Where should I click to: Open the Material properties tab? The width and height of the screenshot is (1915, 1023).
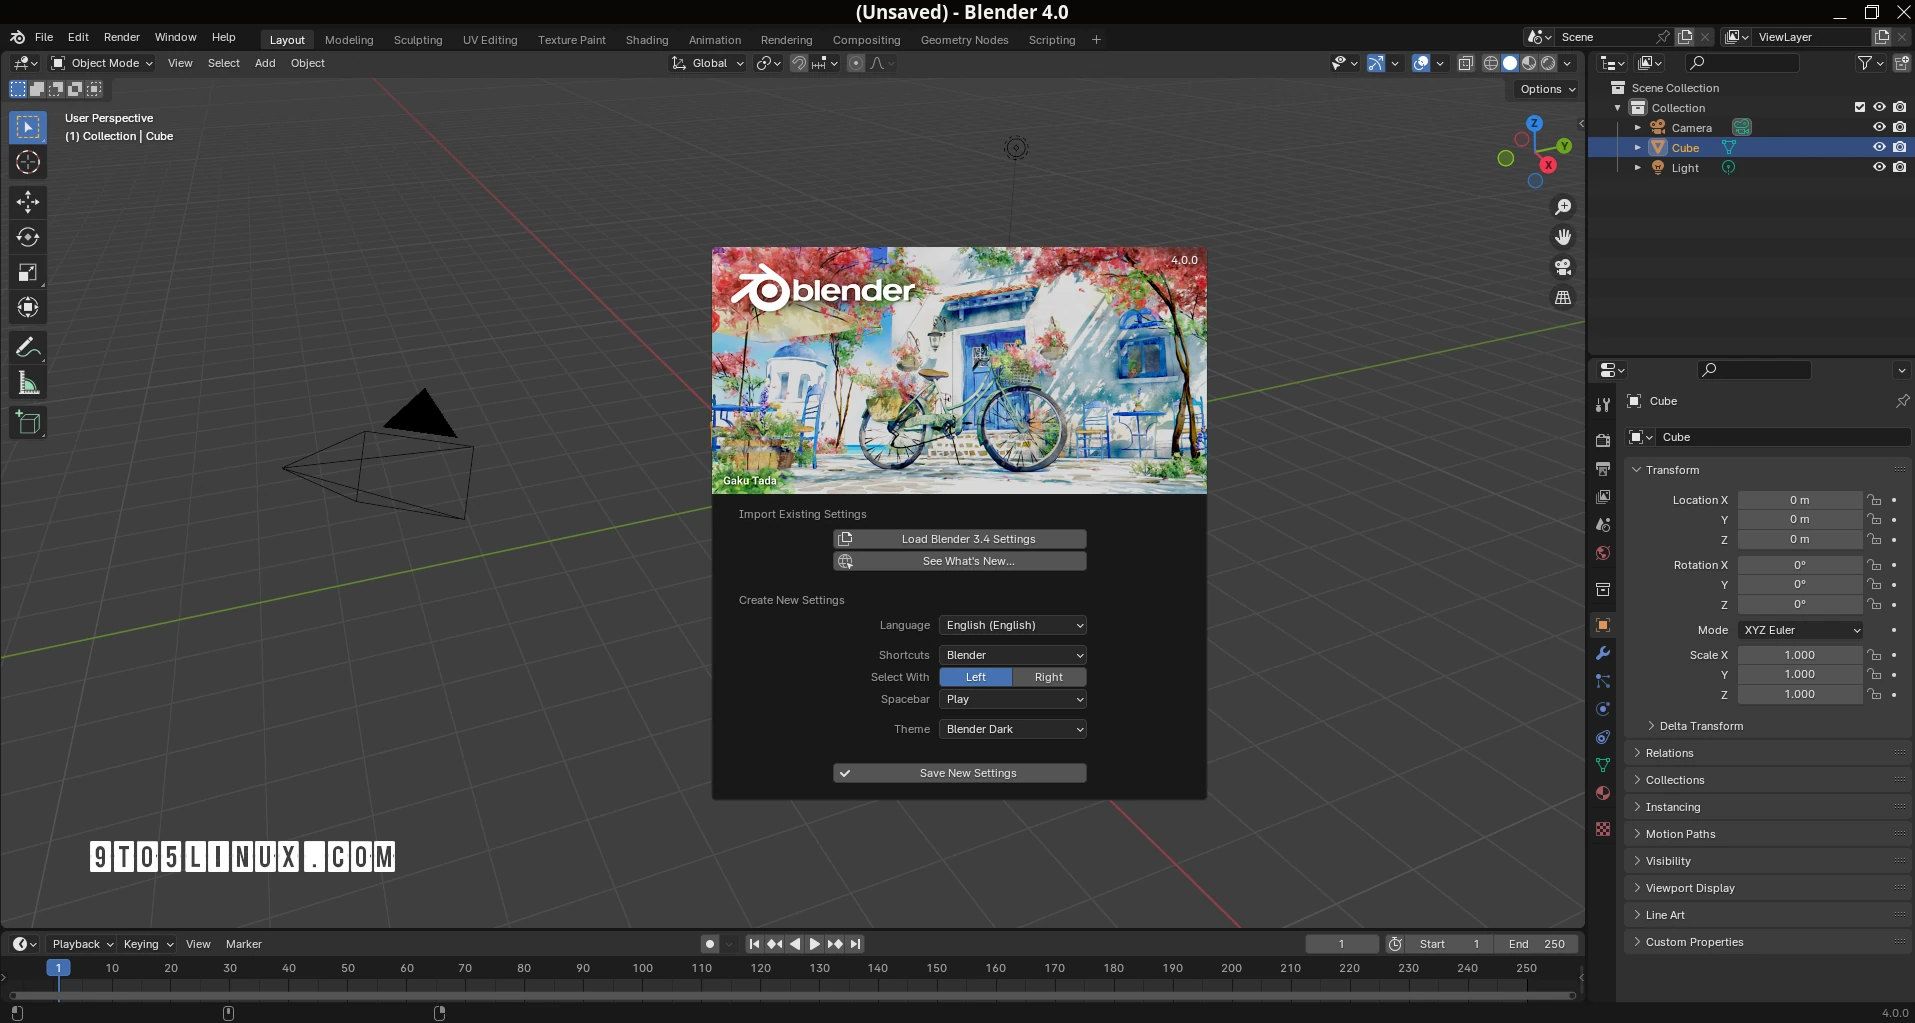click(1603, 793)
